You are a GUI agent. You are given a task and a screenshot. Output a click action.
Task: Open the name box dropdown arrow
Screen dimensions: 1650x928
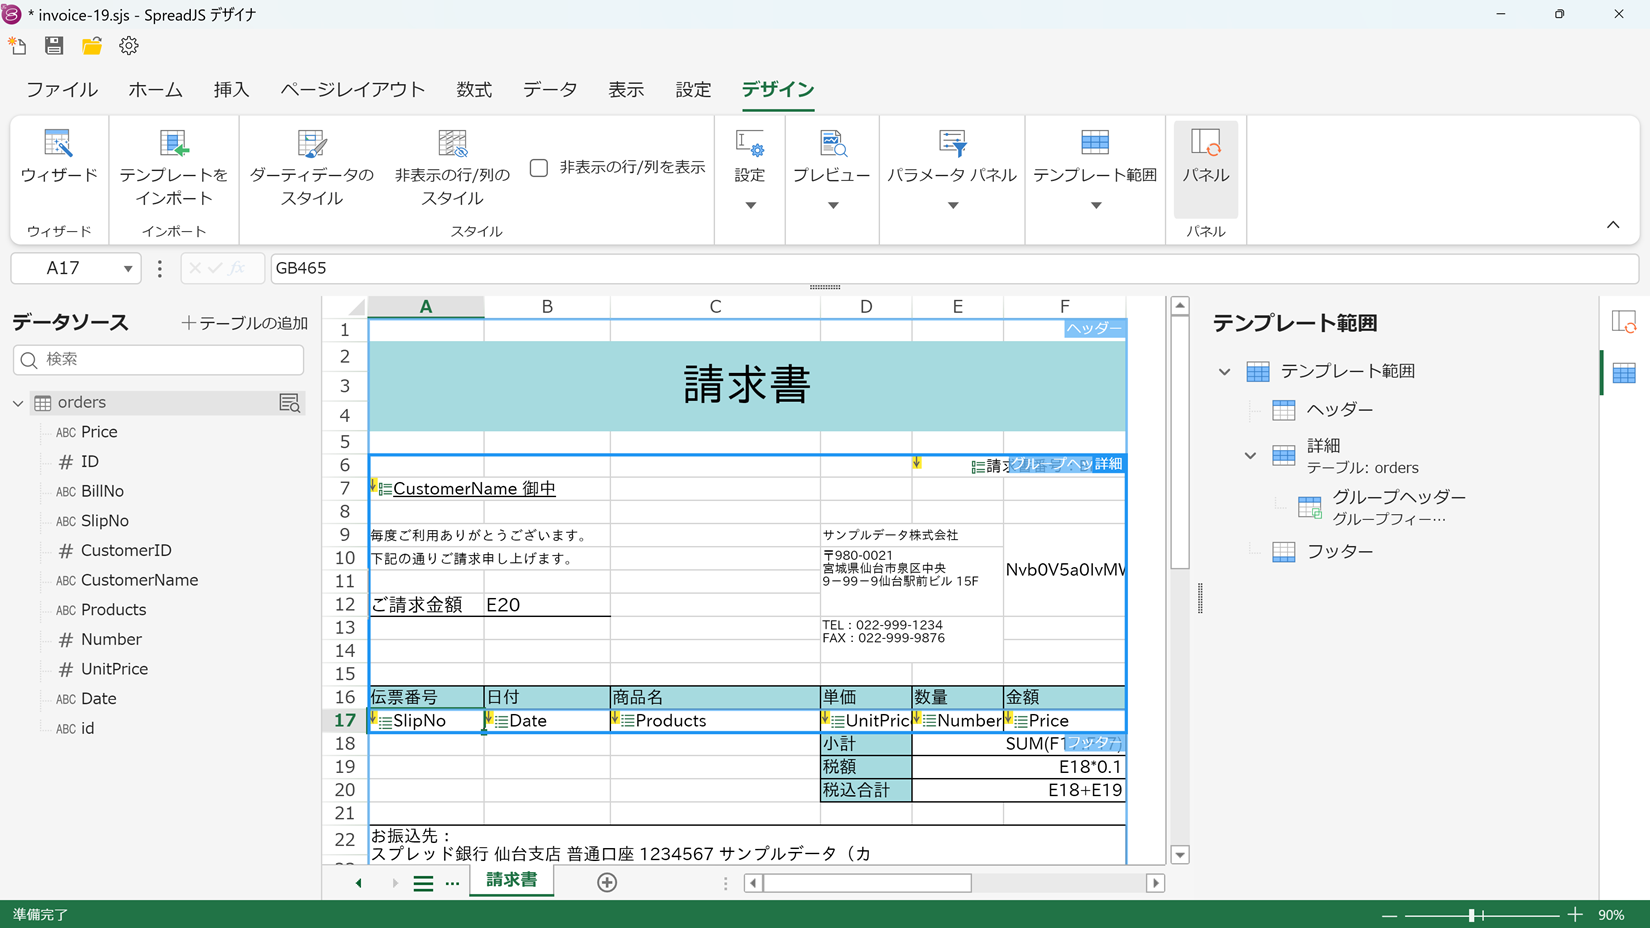point(128,268)
